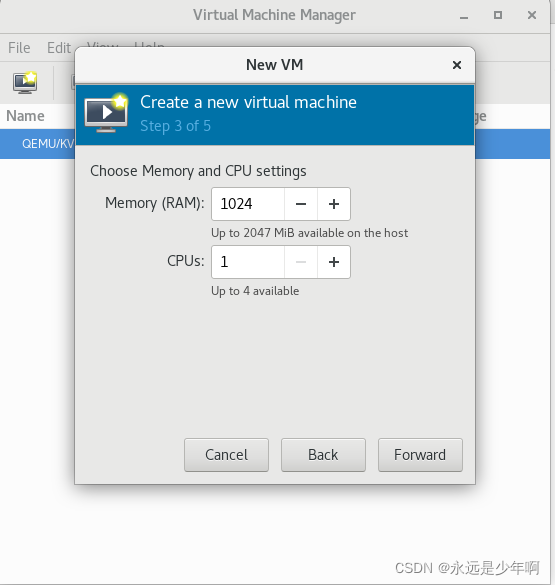Open the Edit menu
This screenshot has height=585, width=555.
coord(59,48)
